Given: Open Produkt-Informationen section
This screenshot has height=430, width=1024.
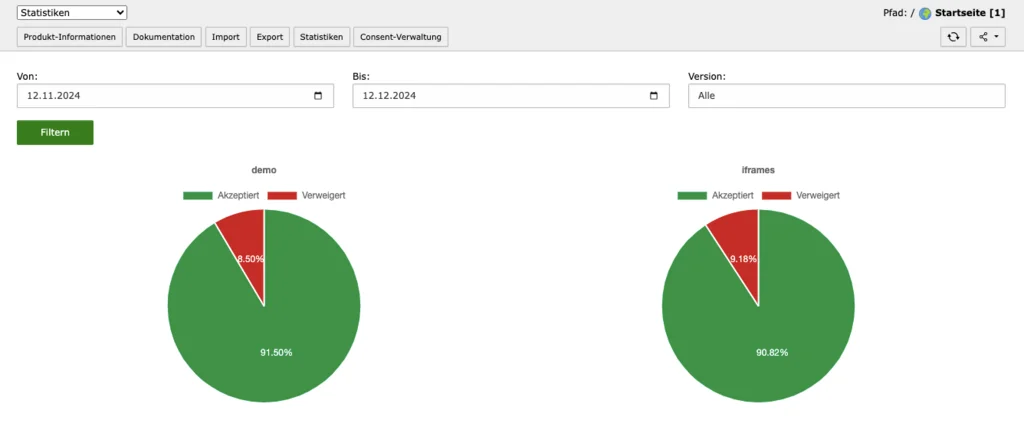Looking at the screenshot, I should (x=70, y=37).
